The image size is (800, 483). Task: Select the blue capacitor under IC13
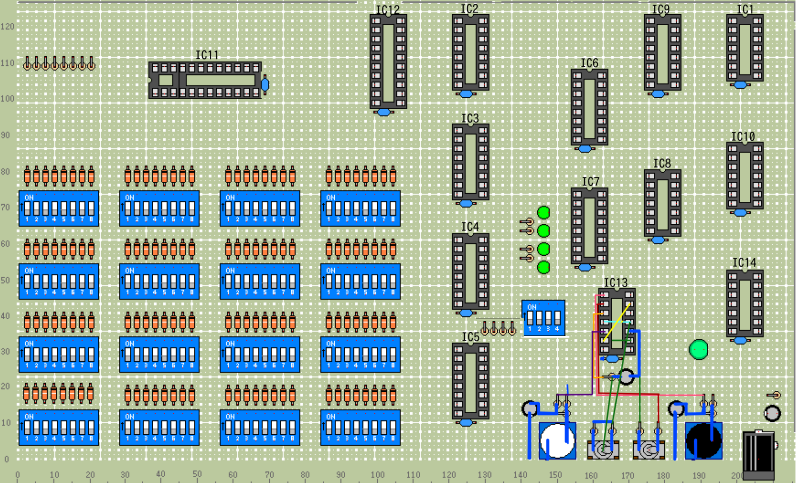(612, 359)
